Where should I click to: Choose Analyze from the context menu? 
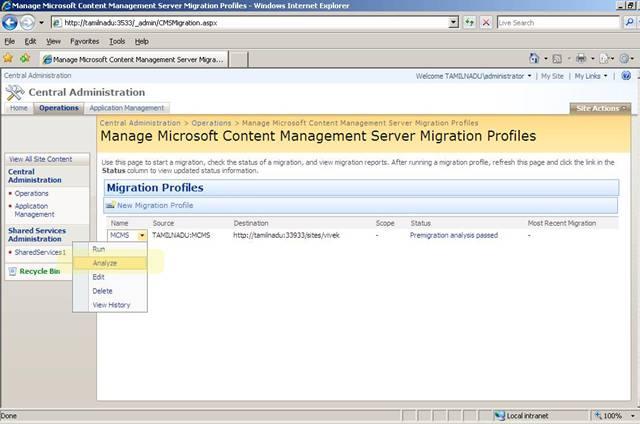point(110,263)
